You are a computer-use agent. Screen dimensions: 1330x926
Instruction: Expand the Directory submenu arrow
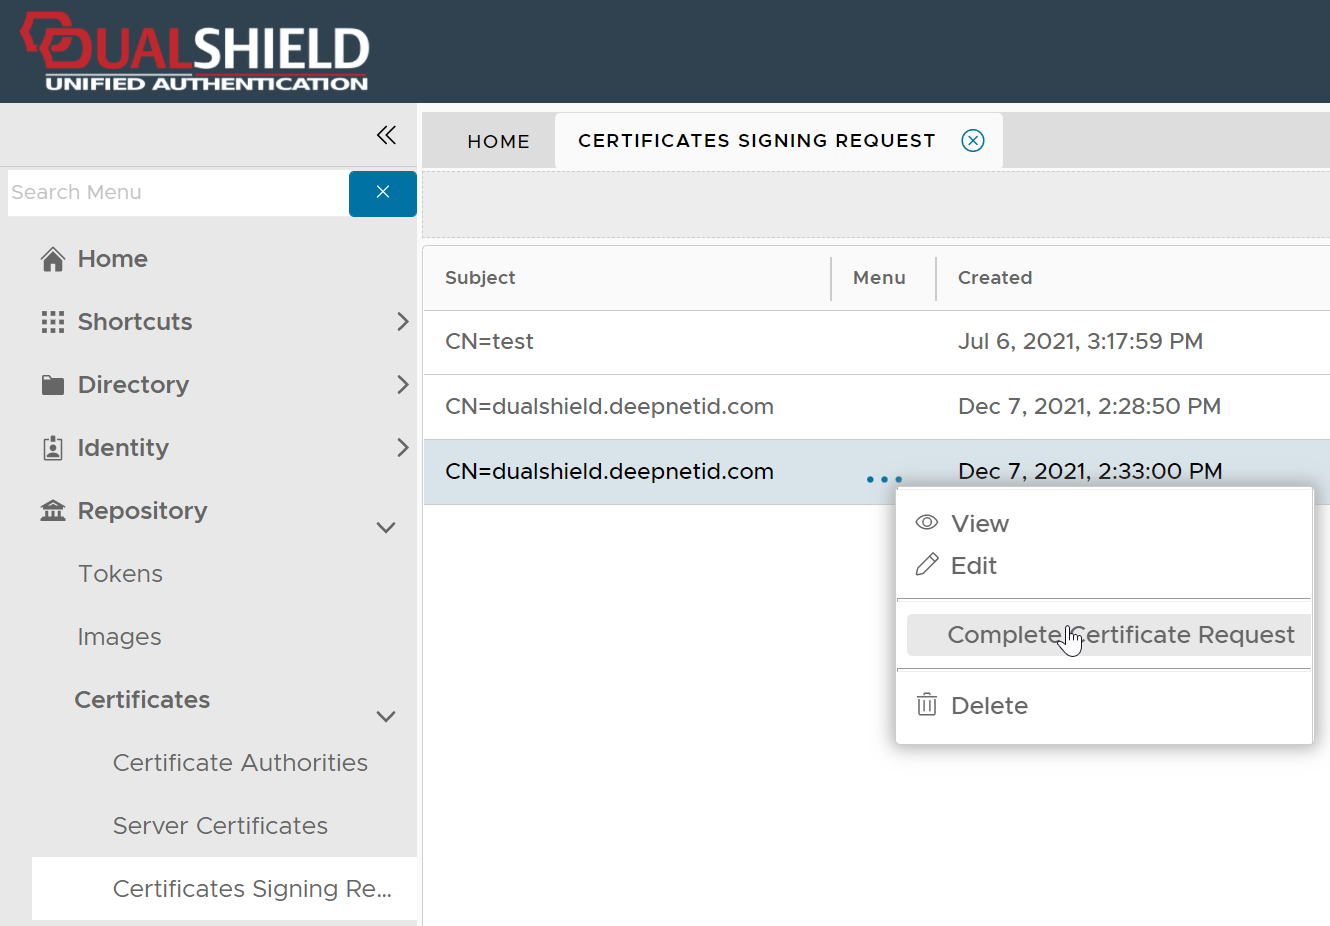click(402, 385)
